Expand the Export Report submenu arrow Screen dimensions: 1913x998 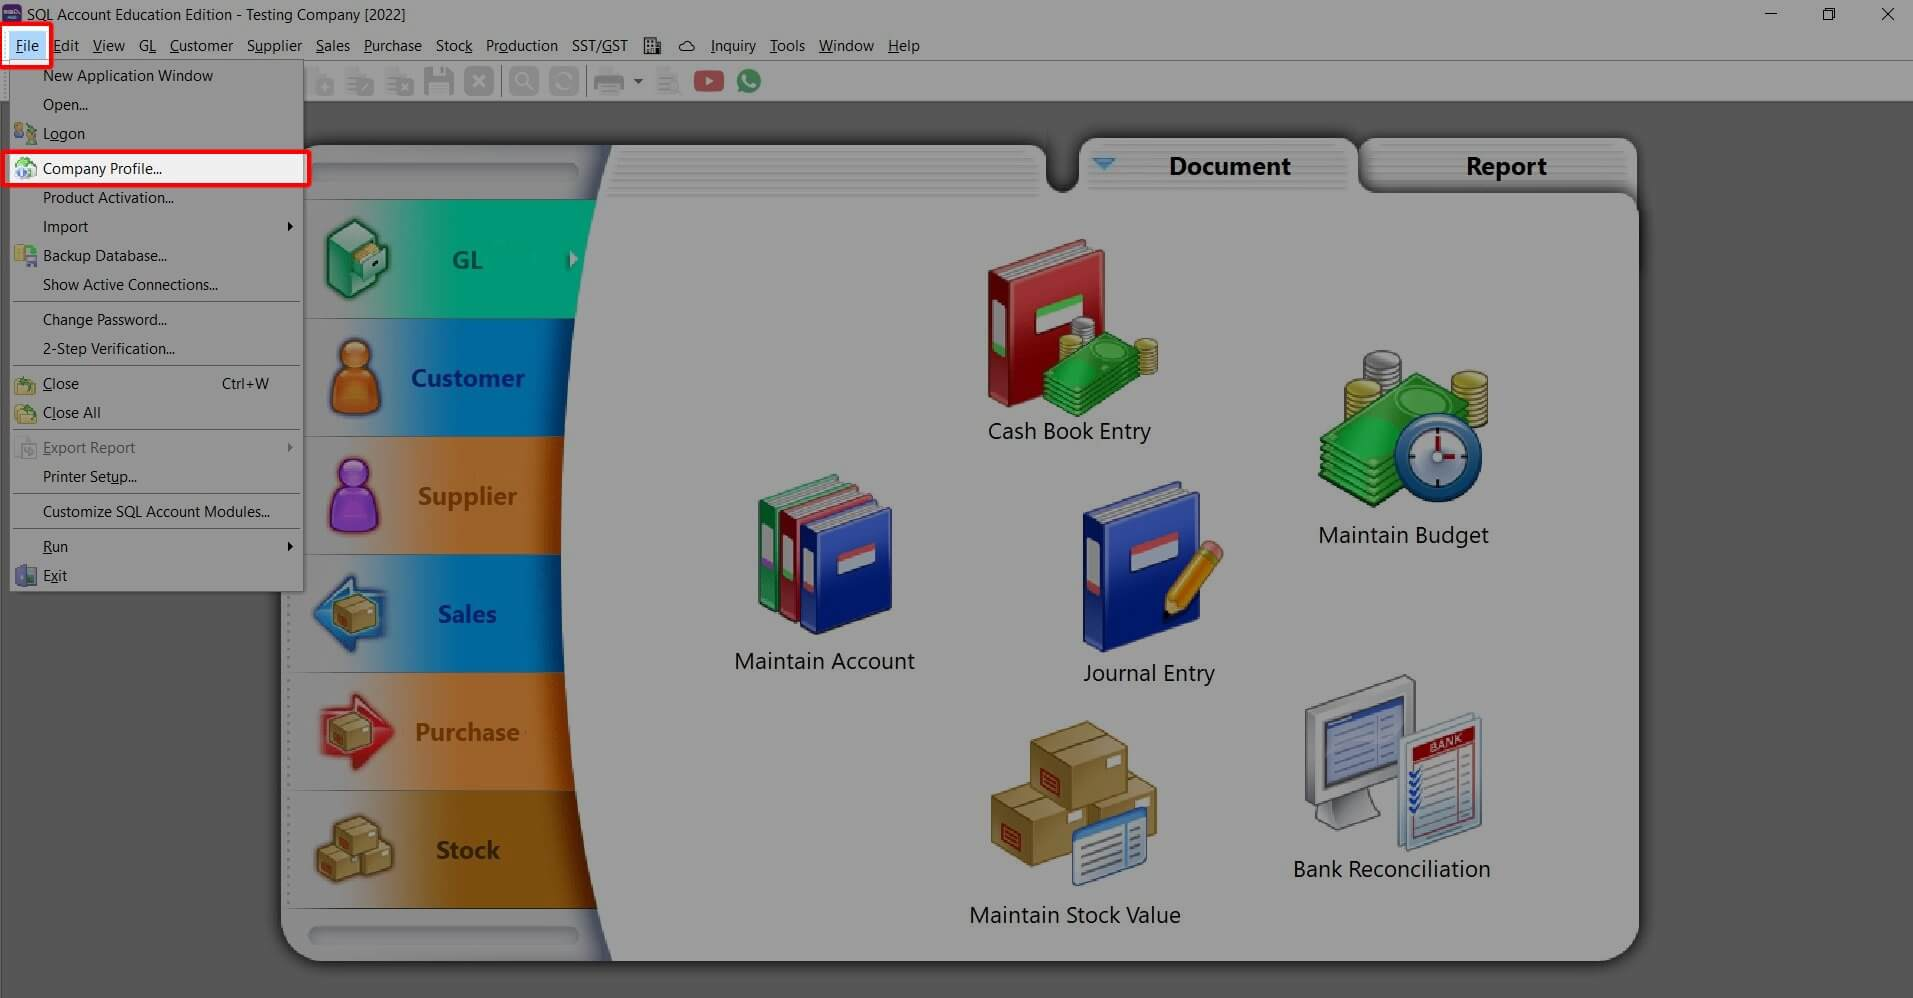click(290, 448)
